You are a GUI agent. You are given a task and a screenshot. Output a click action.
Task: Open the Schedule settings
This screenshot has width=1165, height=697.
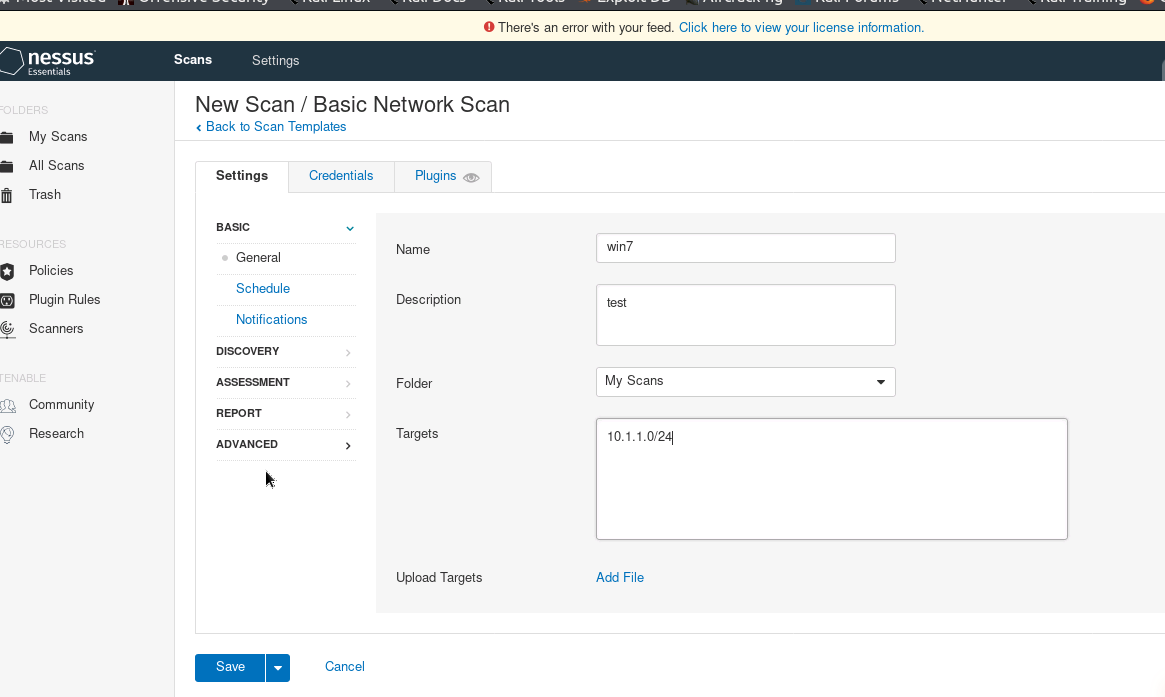tap(263, 289)
